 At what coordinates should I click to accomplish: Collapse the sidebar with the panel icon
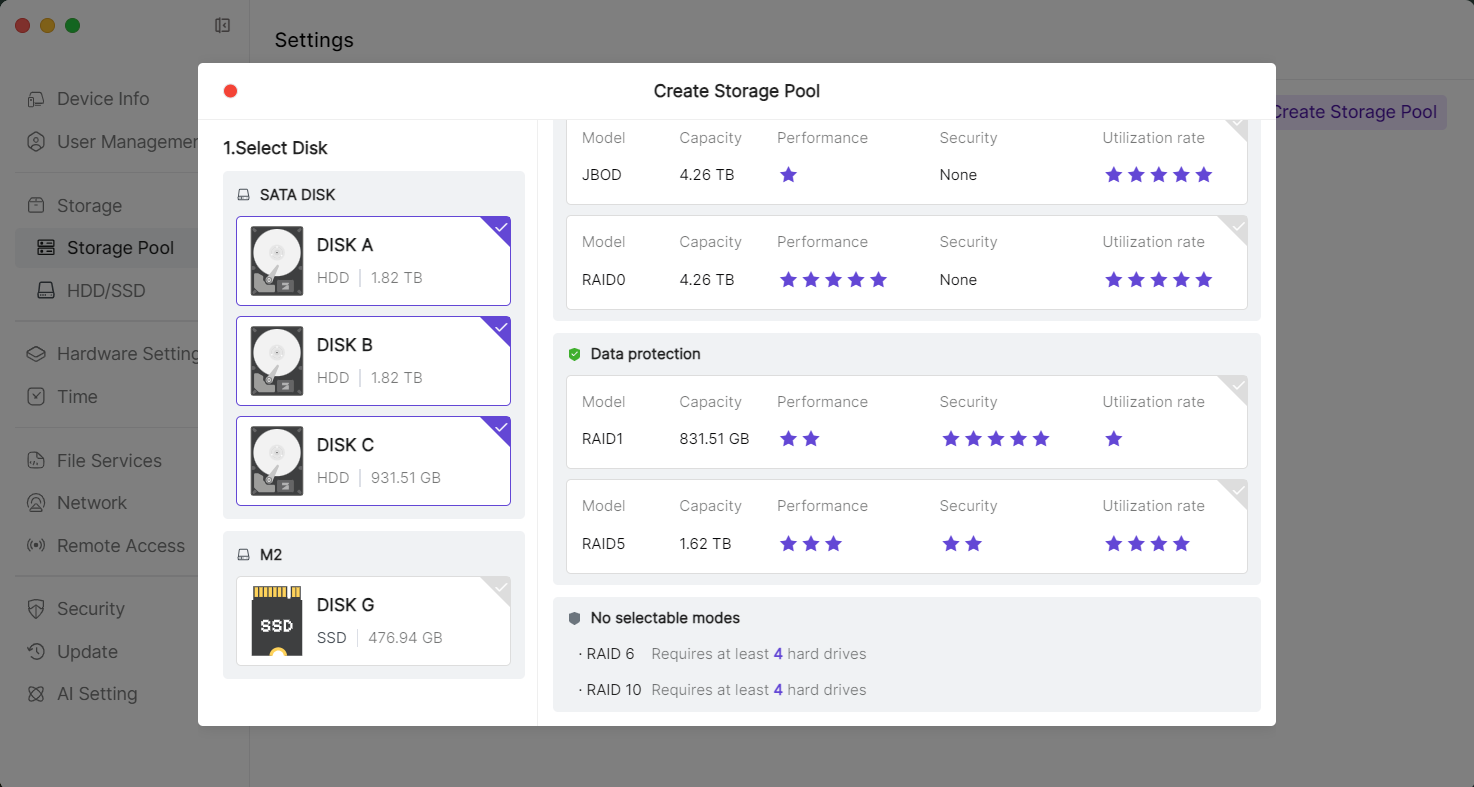(223, 26)
